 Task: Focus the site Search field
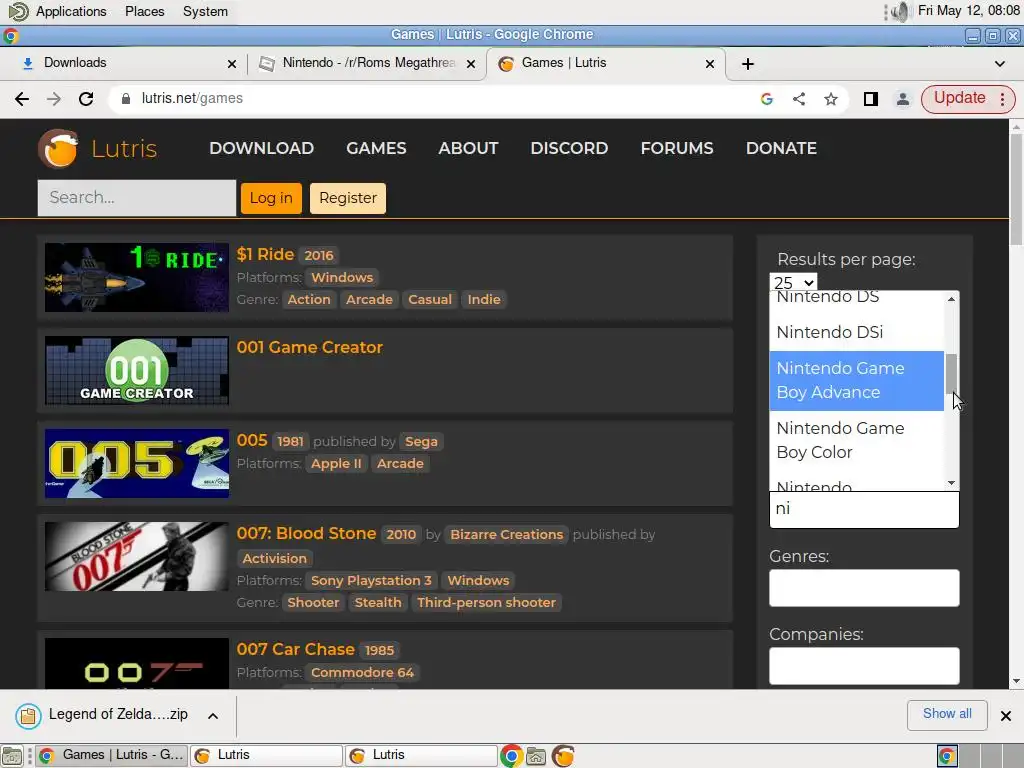136,198
